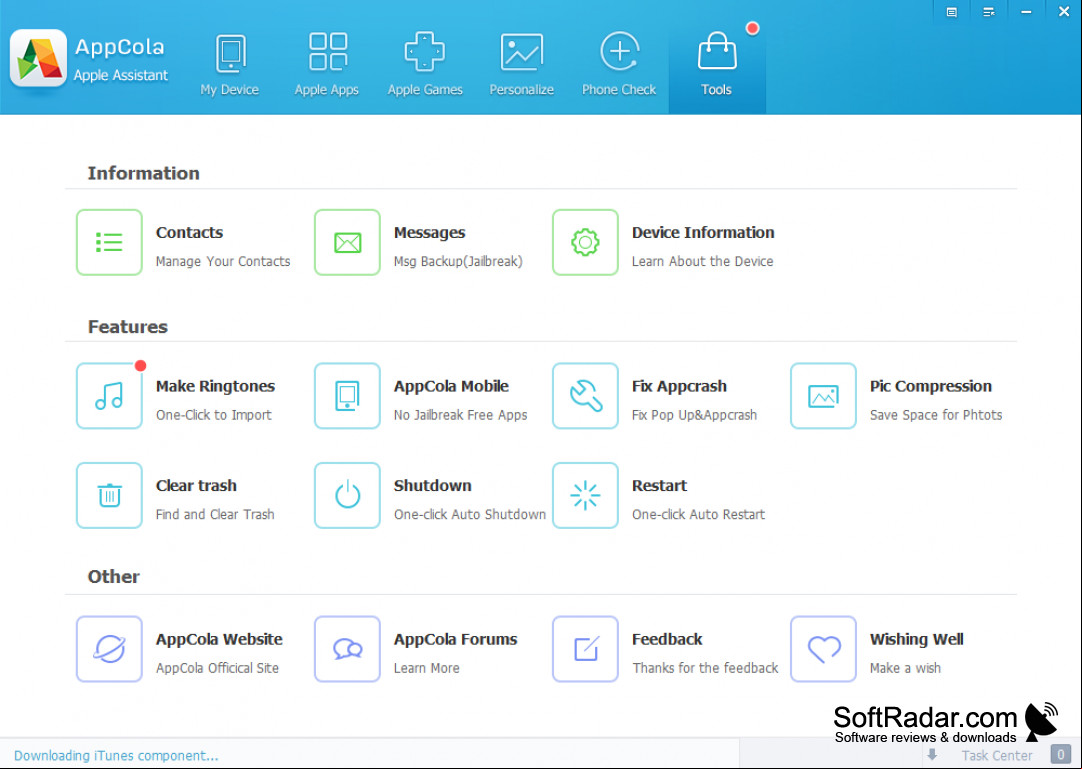
Task: Open the Device Information gear icon
Action: pyautogui.click(x=585, y=242)
